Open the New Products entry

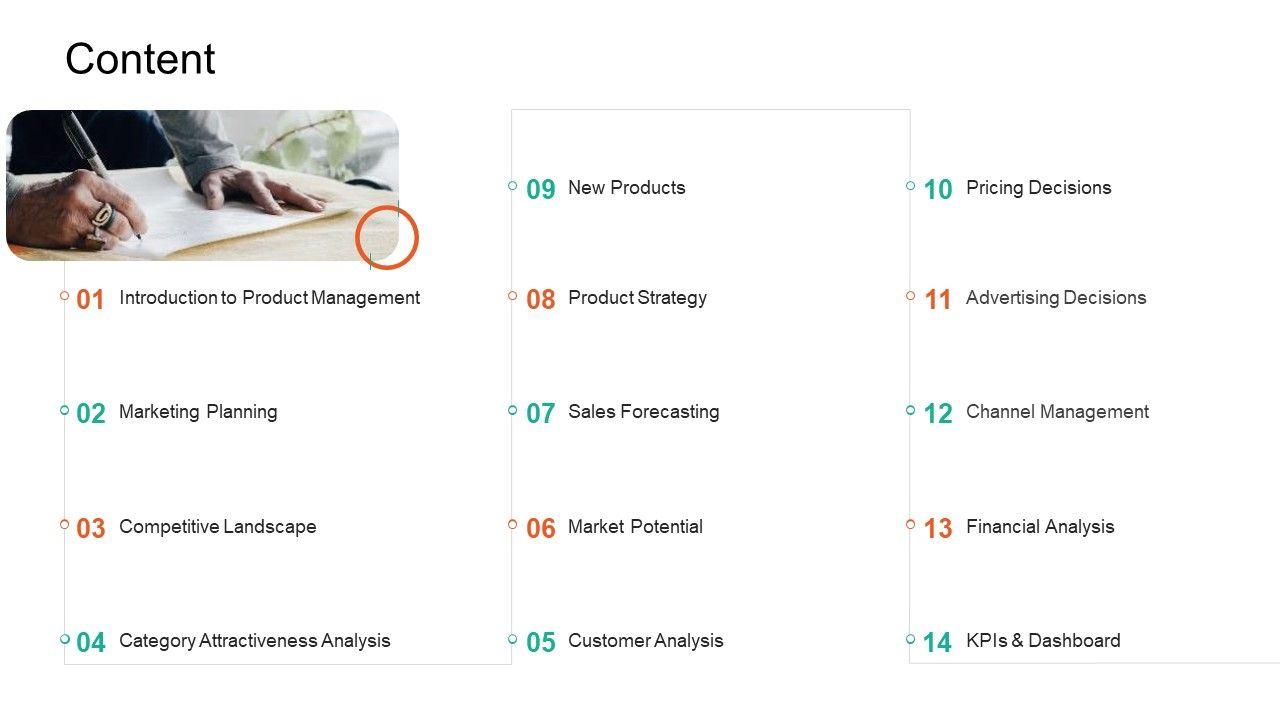[x=626, y=188]
